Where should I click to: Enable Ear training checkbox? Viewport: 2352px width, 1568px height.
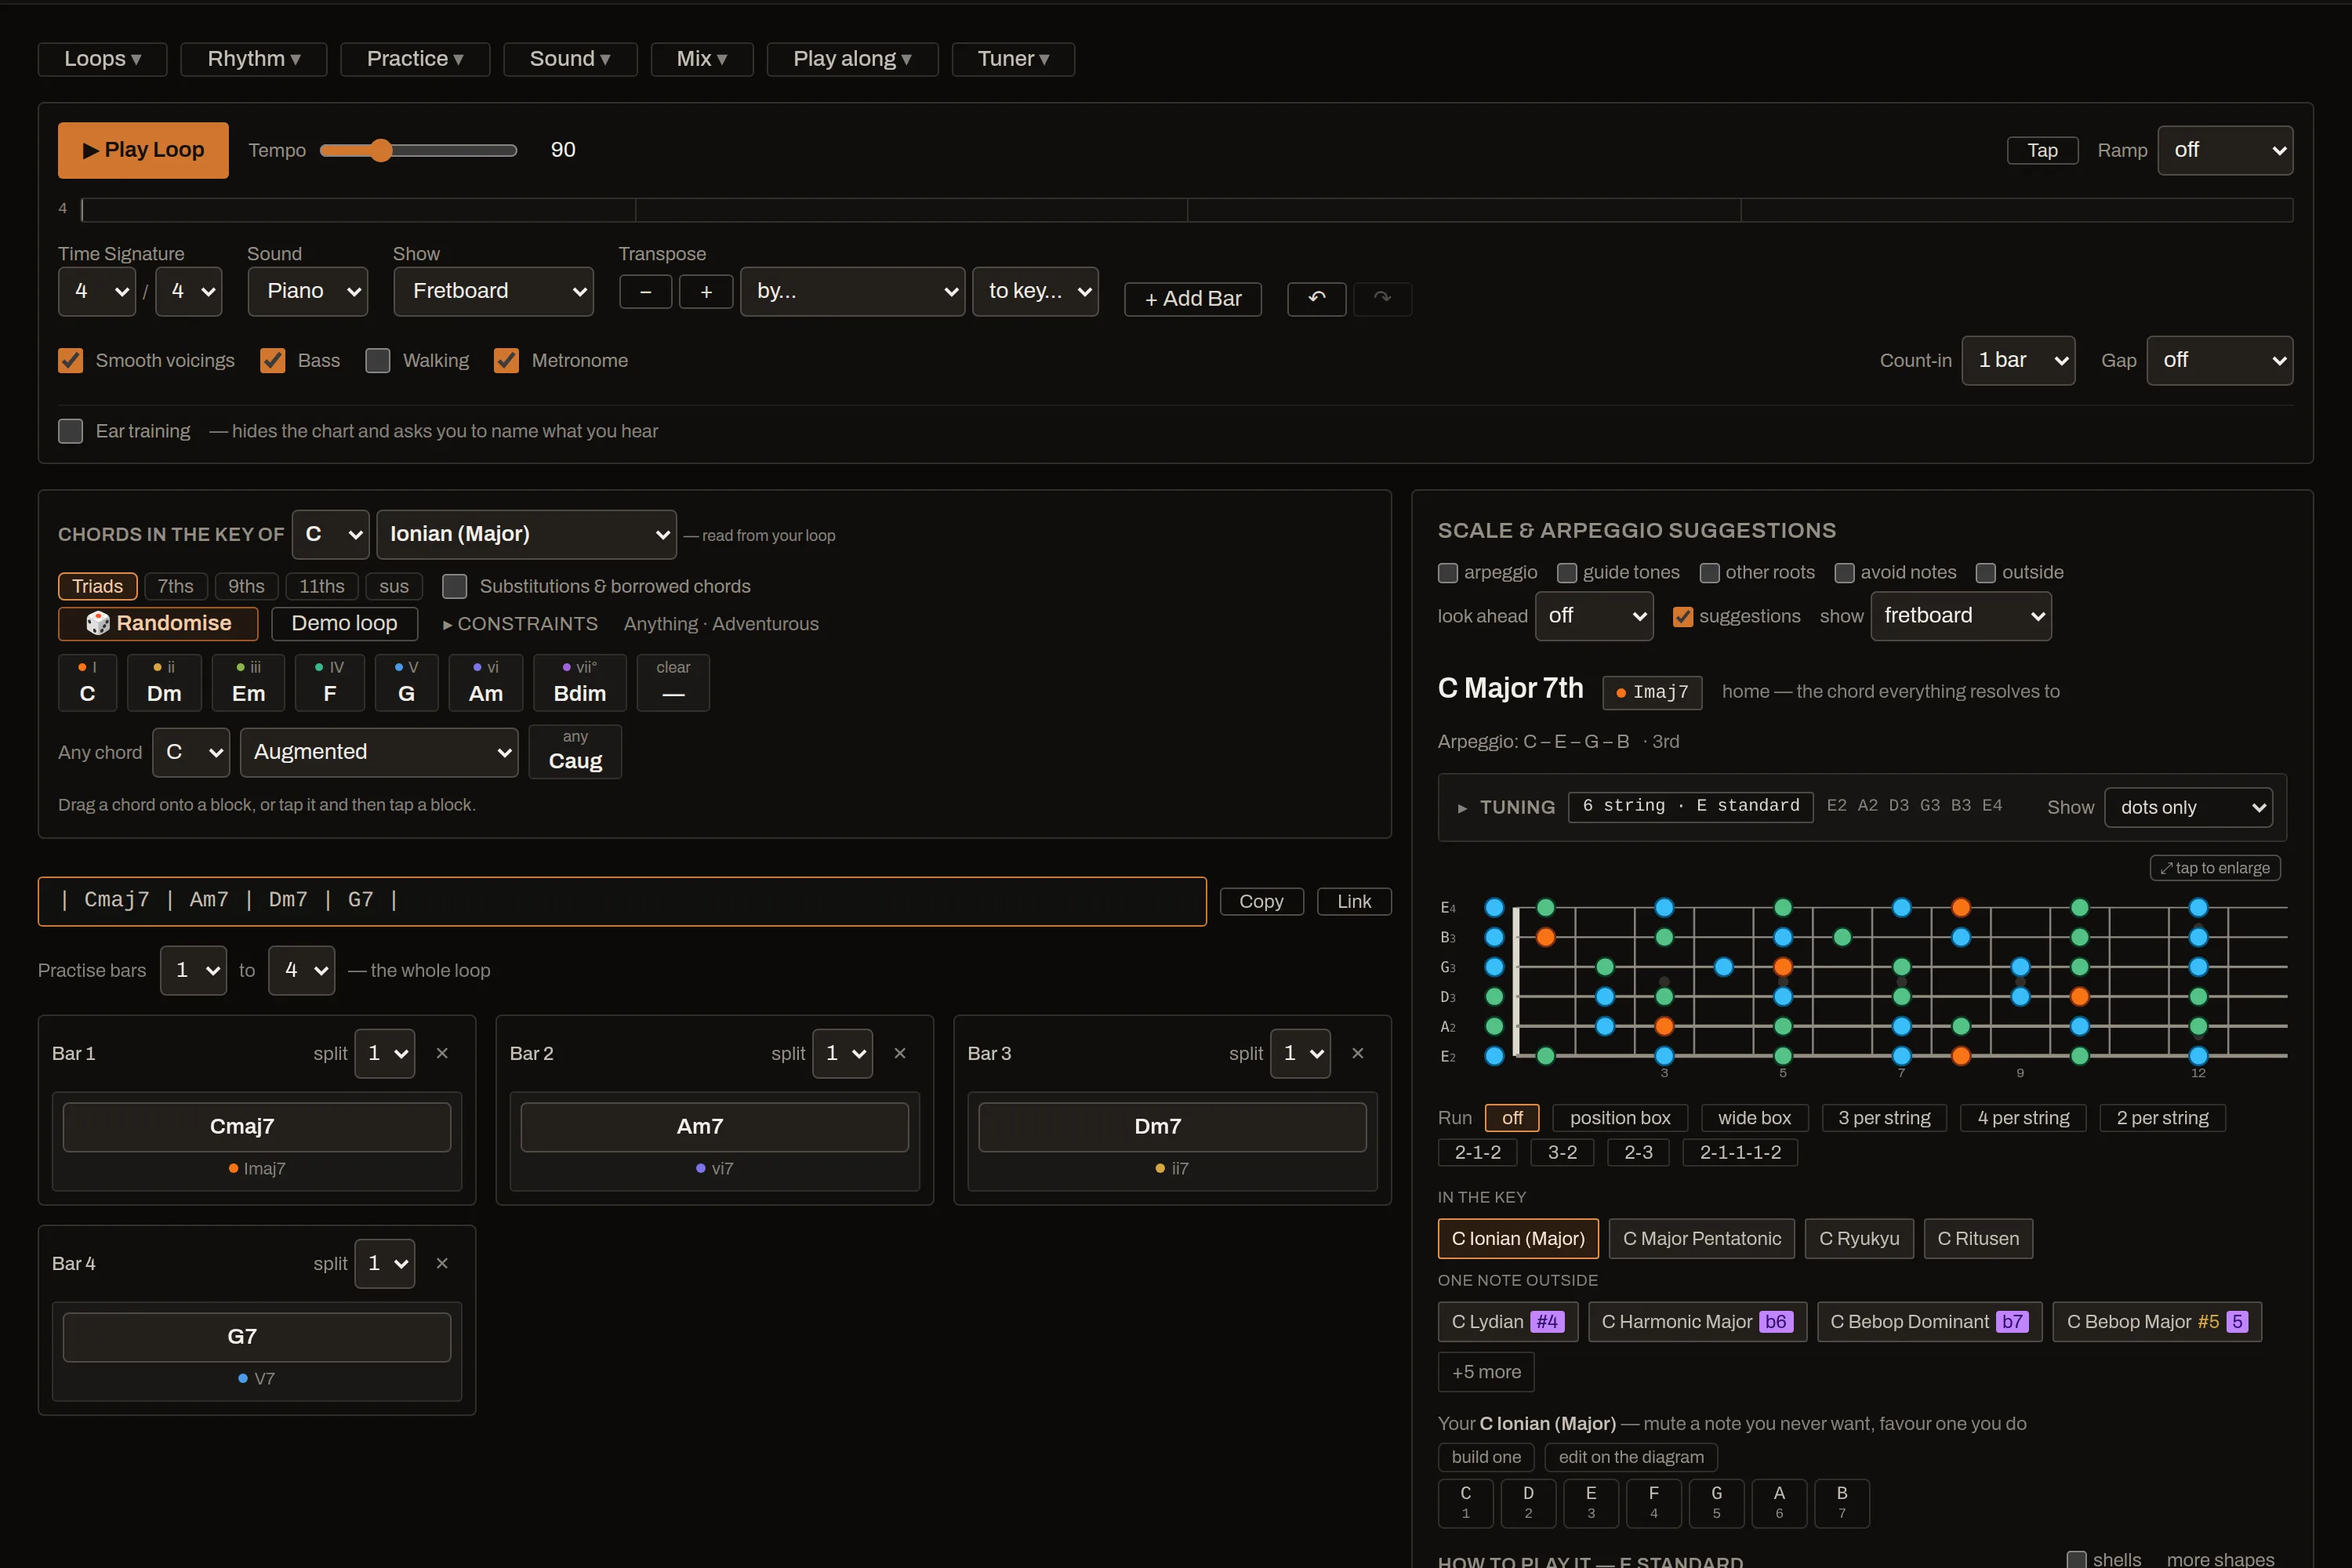point(70,431)
